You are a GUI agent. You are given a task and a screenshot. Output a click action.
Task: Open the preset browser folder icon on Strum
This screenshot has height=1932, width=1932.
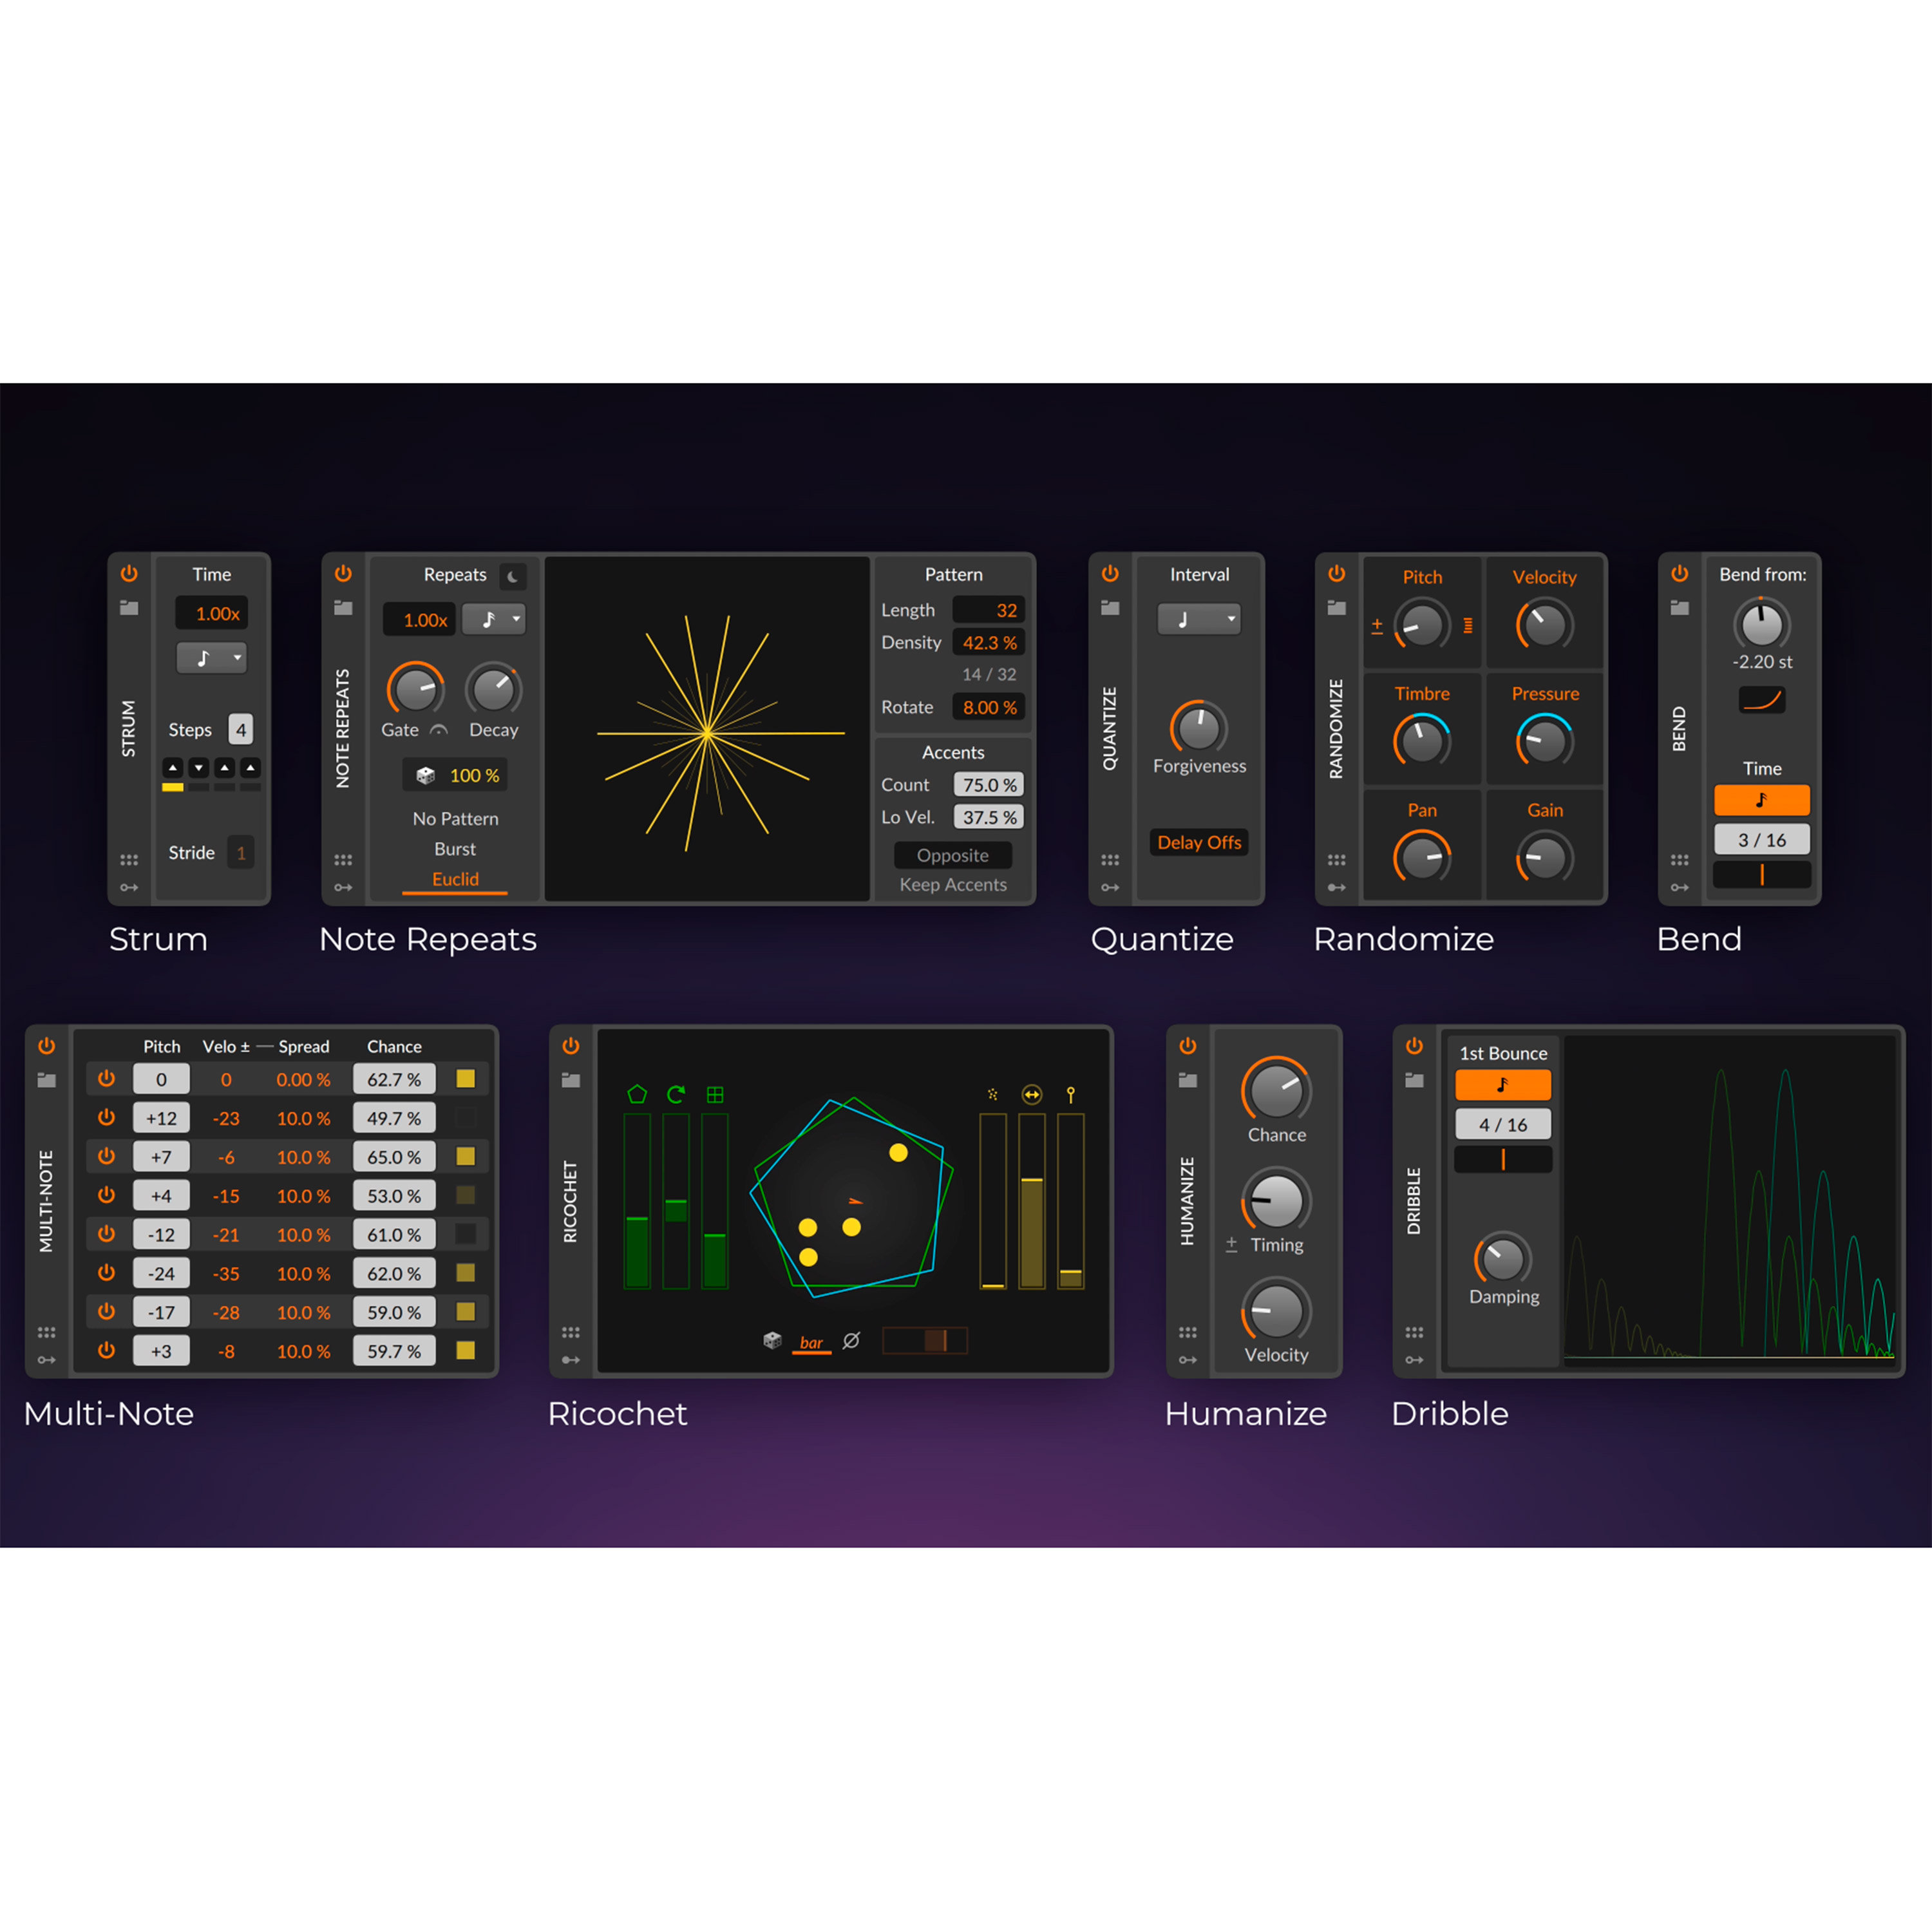click(129, 608)
